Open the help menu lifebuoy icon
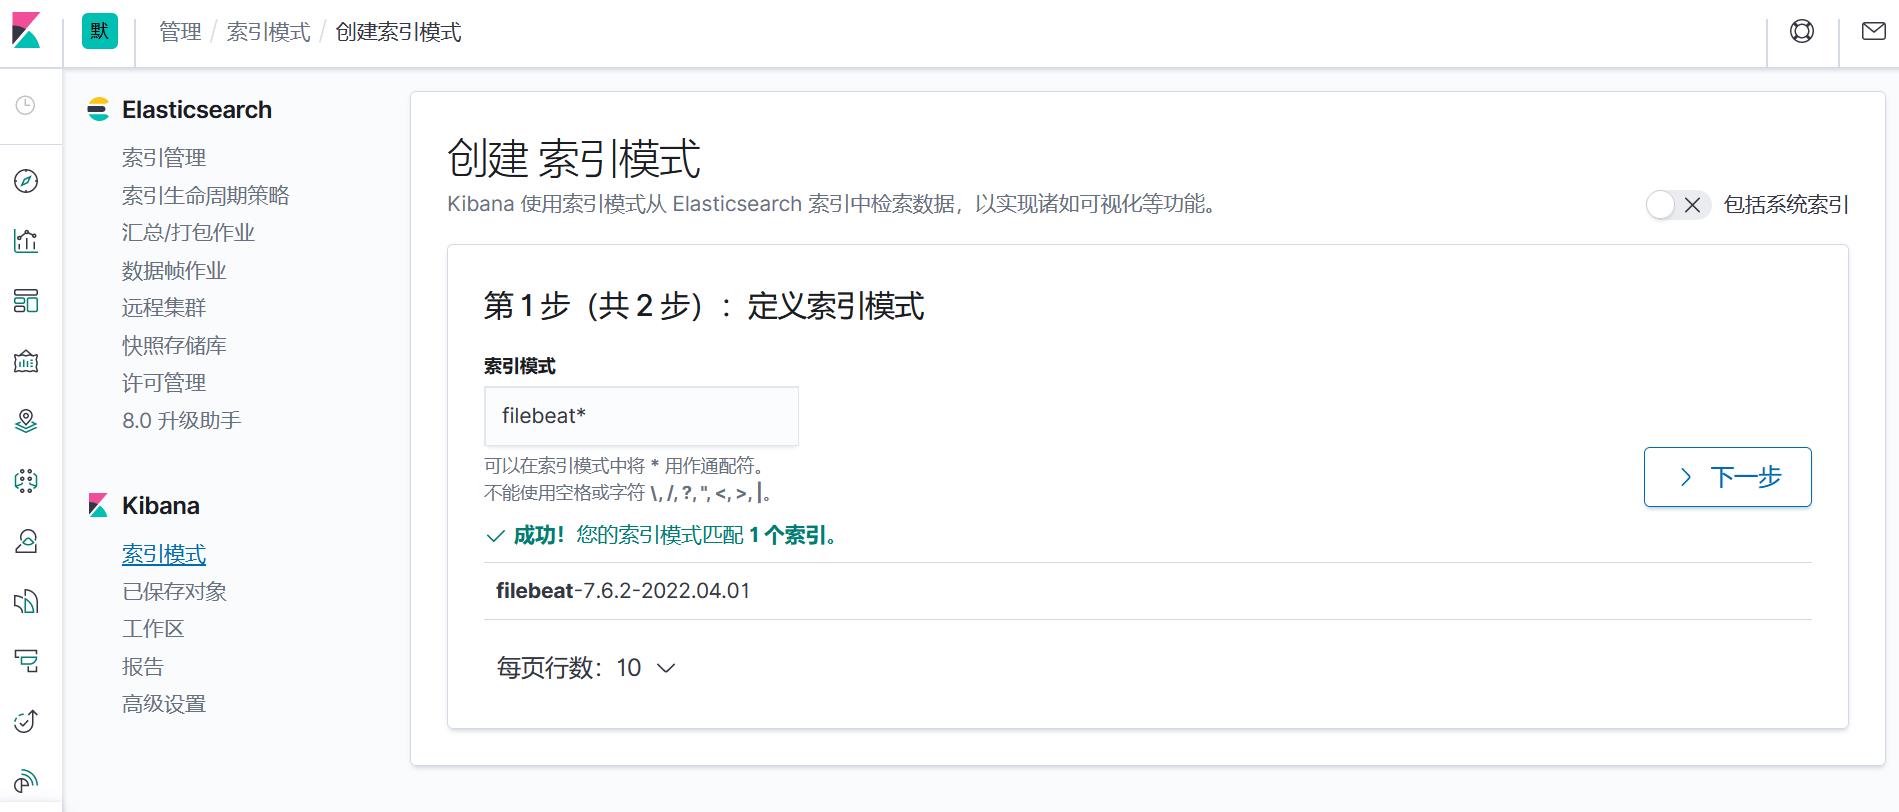The image size is (1899, 812). (x=1802, y=31)
